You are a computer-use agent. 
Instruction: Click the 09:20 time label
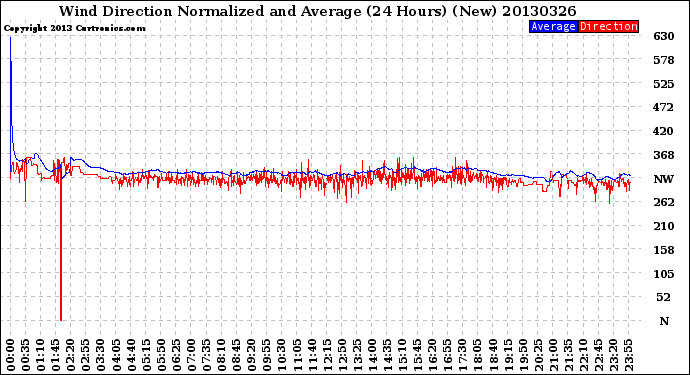click(252, 355)
